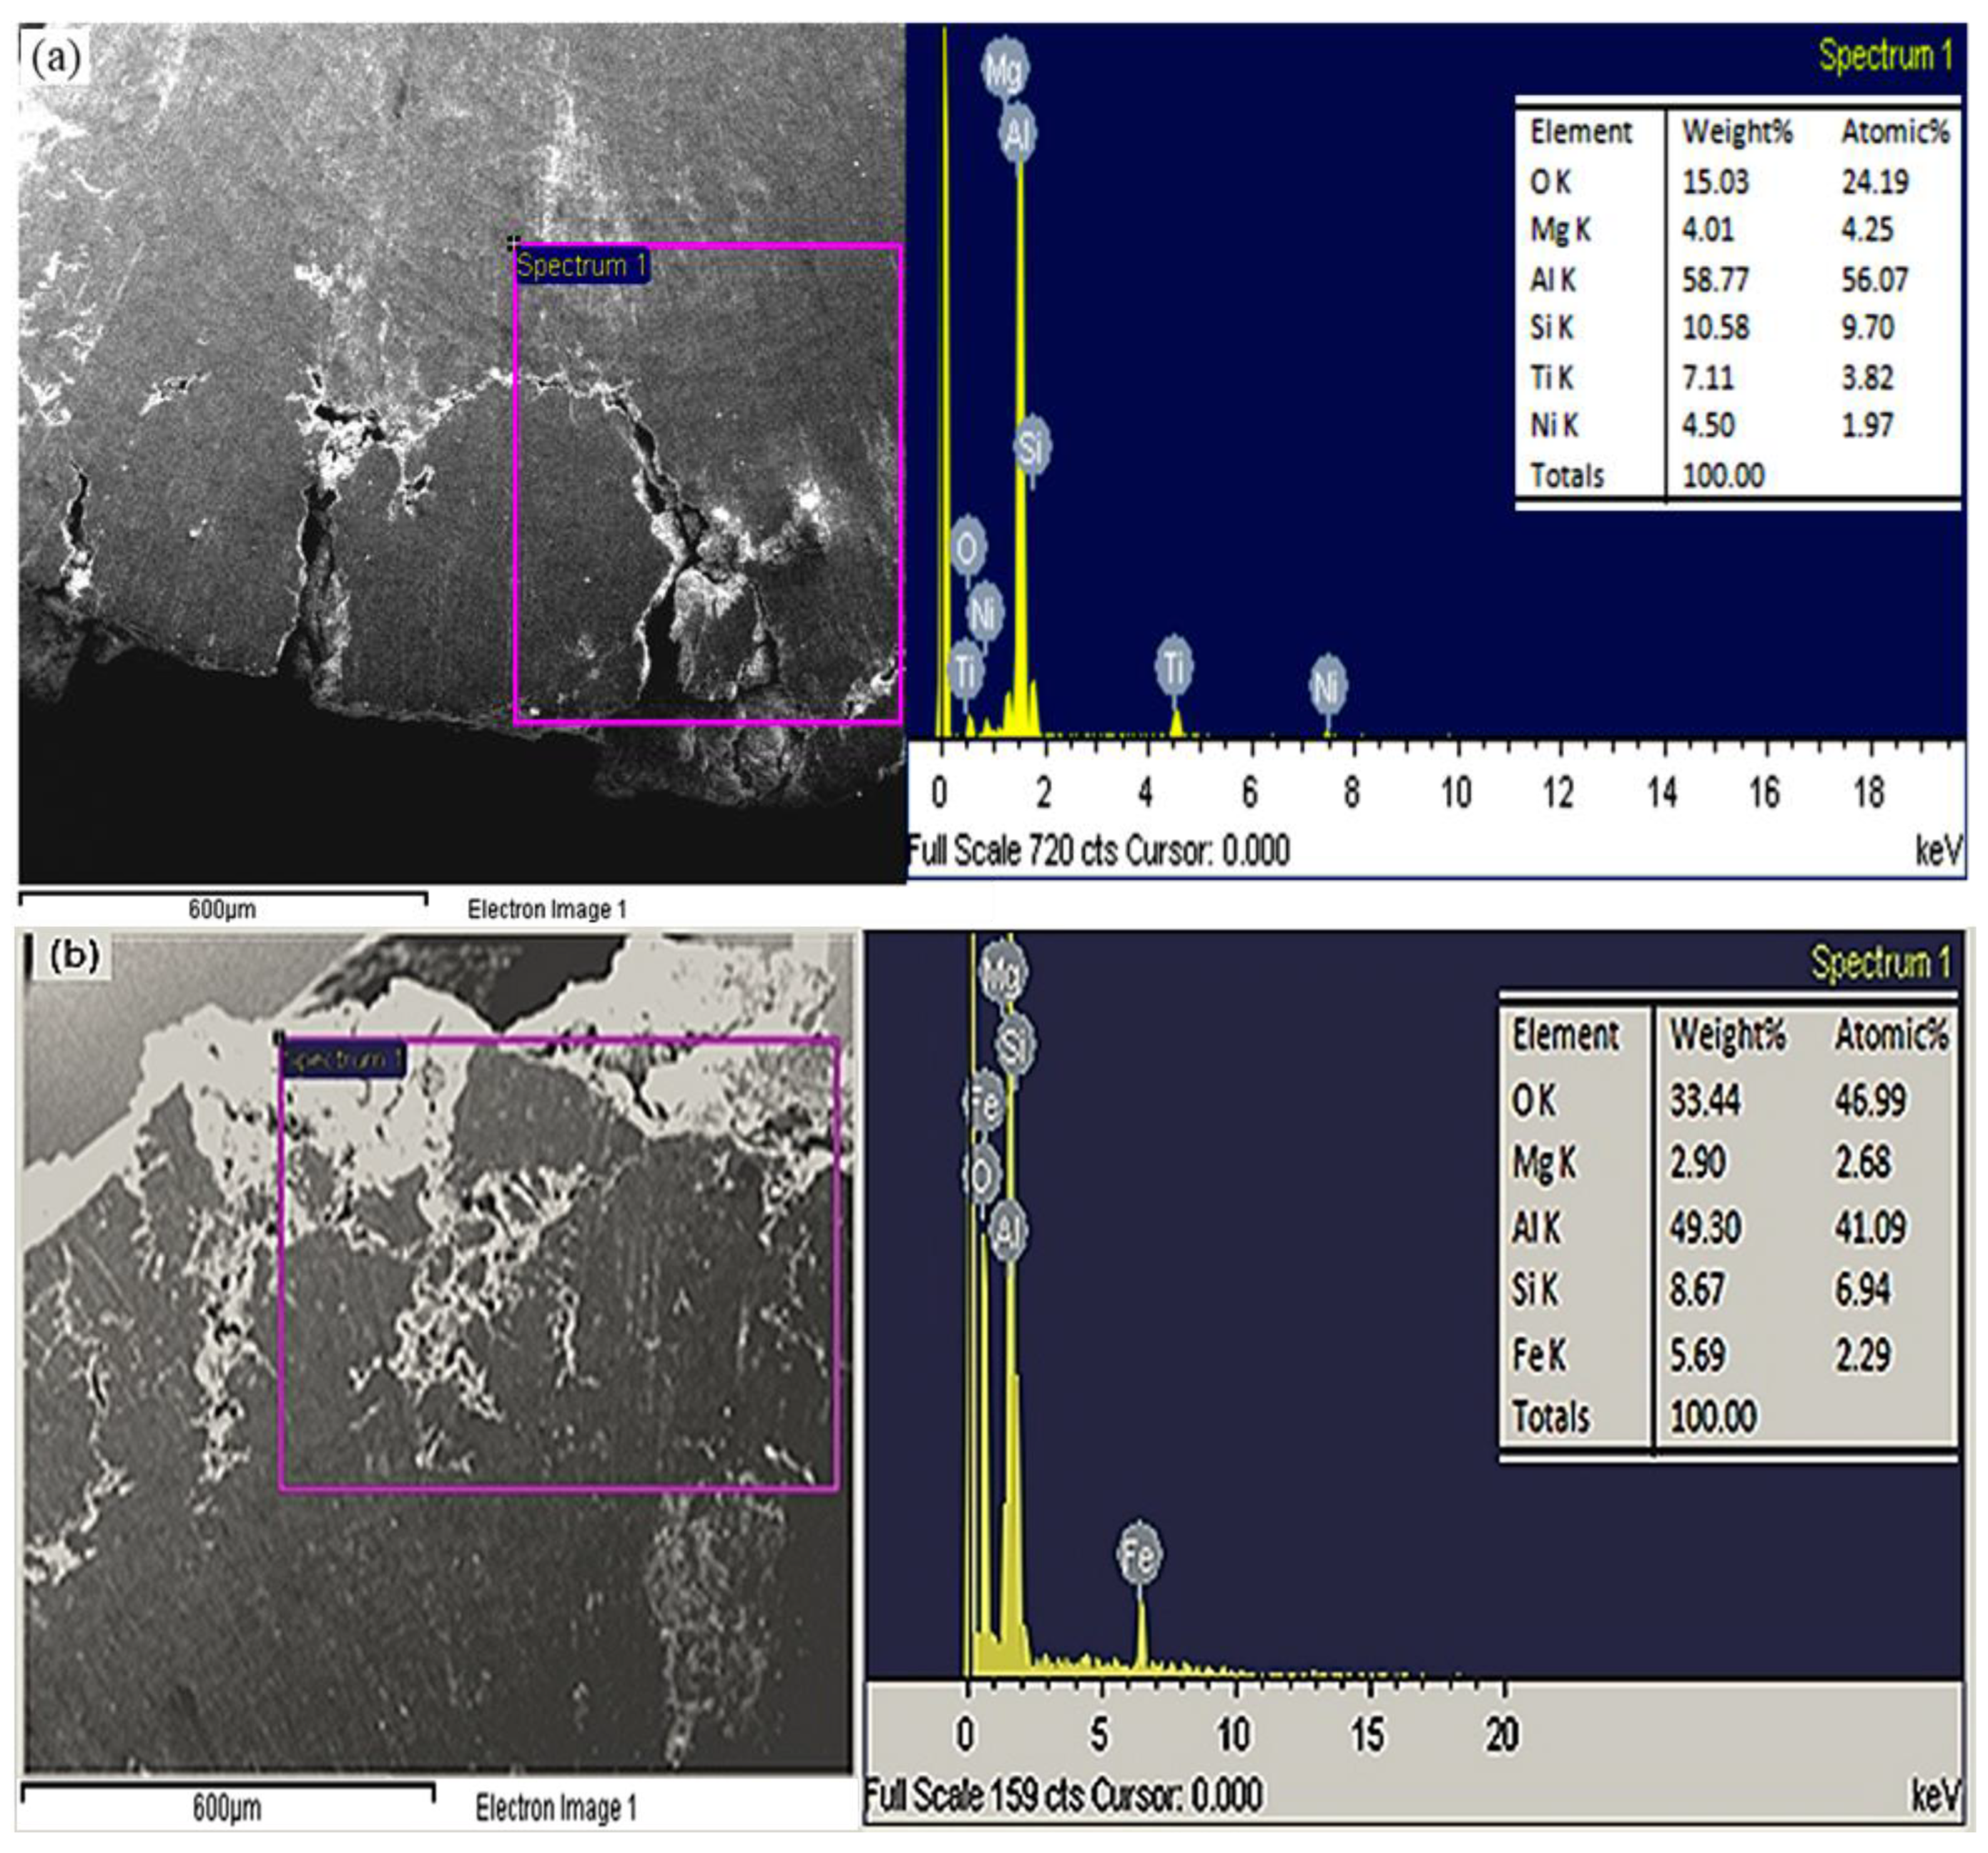This screenshot has height=1853, width=1988.
Task: Click the Si peak marker in spectrum (a)
Action: pos(1031,446)
